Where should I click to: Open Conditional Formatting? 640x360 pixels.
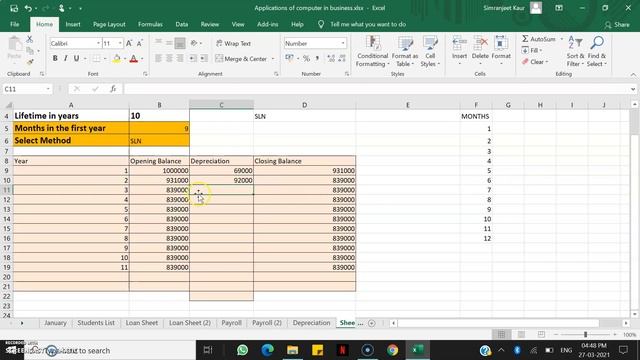[372, 51]
